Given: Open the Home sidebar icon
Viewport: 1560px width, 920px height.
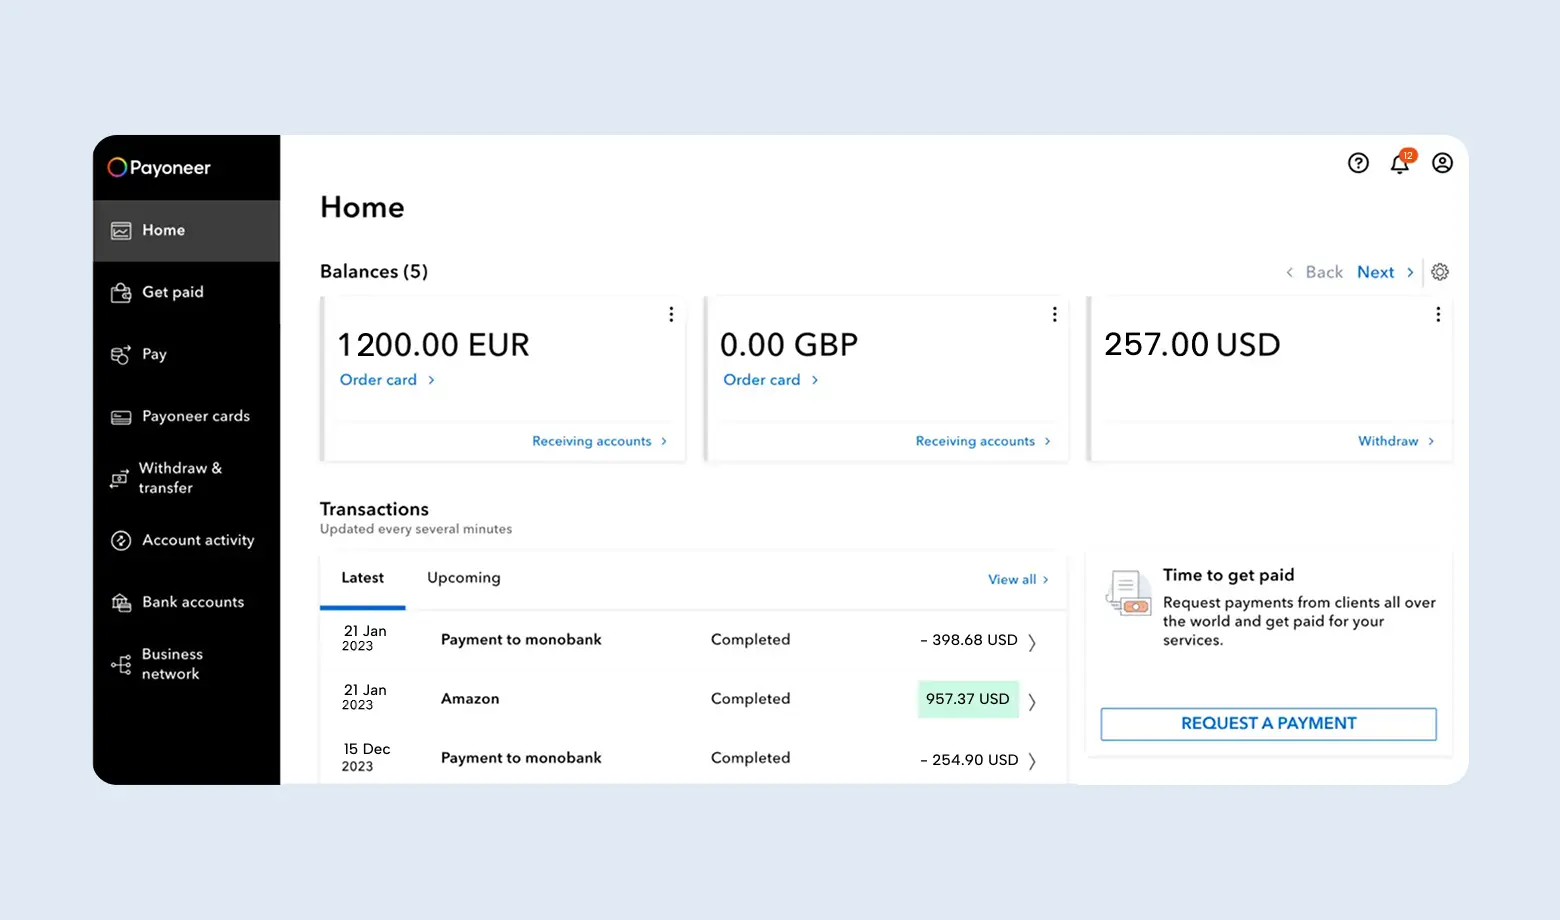Looking at the screenshot, I should pos(121,230).
